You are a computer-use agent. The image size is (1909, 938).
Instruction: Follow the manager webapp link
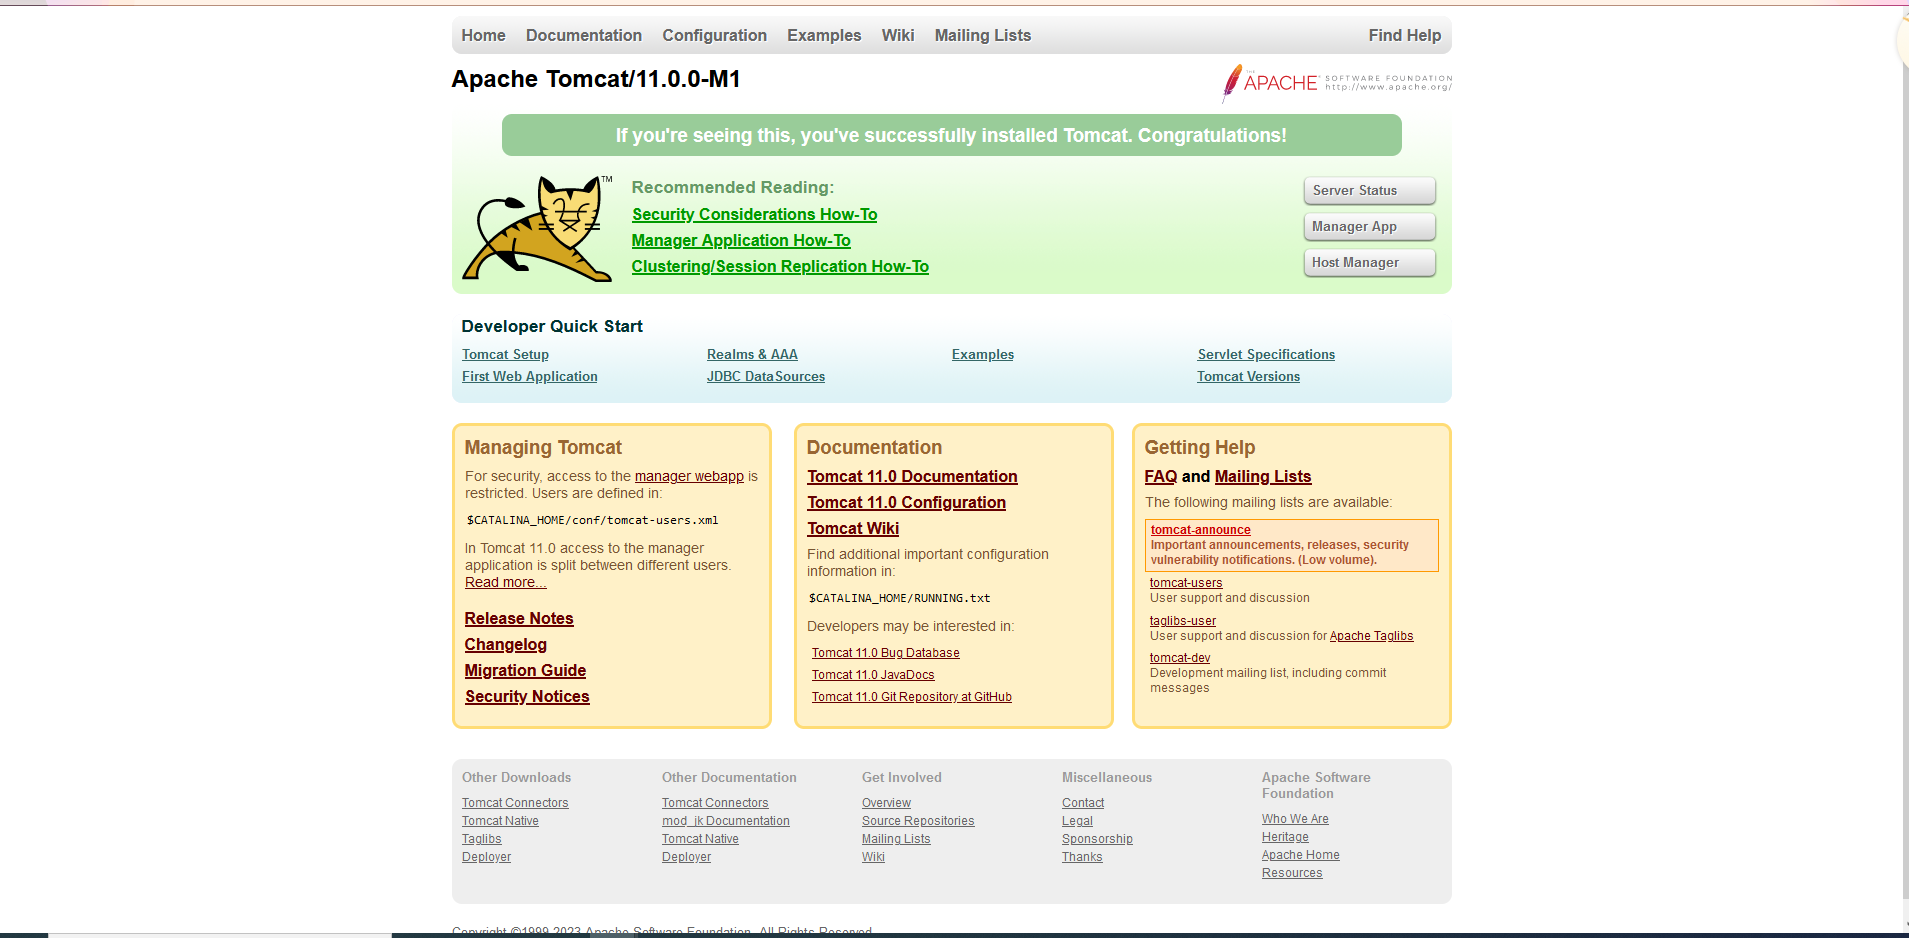pyautogui.click(x=689, y=476)
